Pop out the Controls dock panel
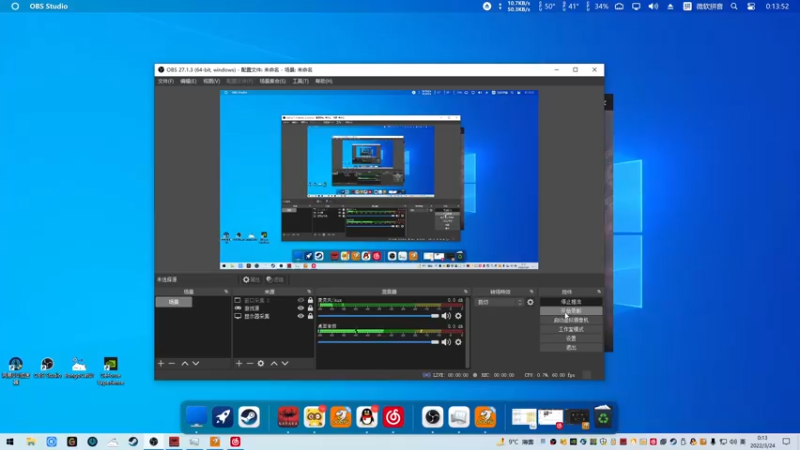The height and width of the screenshot is (450, 800). [x=599, y=292]
